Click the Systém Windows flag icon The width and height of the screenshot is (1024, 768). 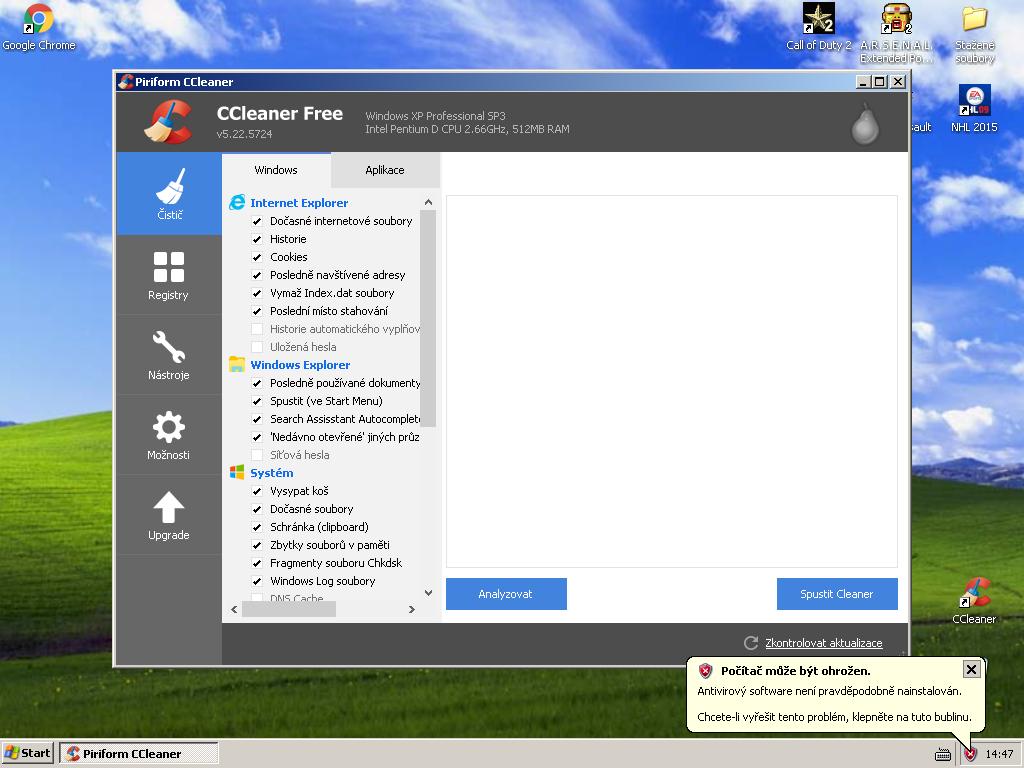point(237,472)
